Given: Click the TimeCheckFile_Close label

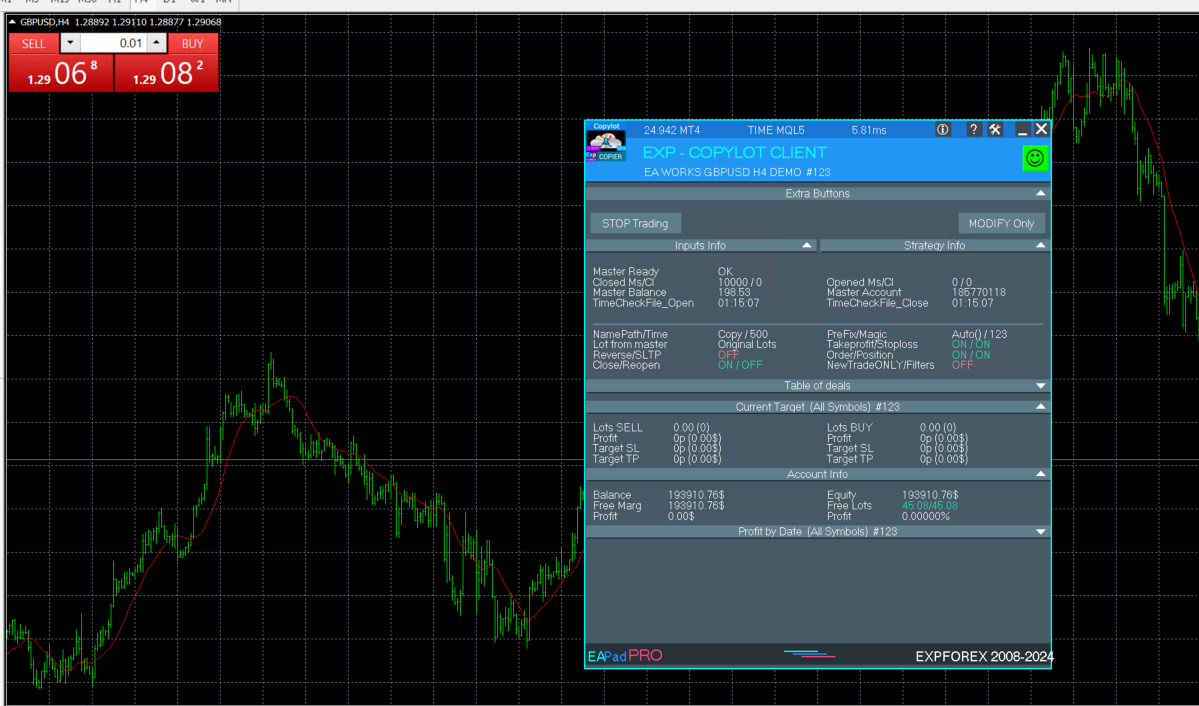Looking at the screenshot, I should point(877,303).
